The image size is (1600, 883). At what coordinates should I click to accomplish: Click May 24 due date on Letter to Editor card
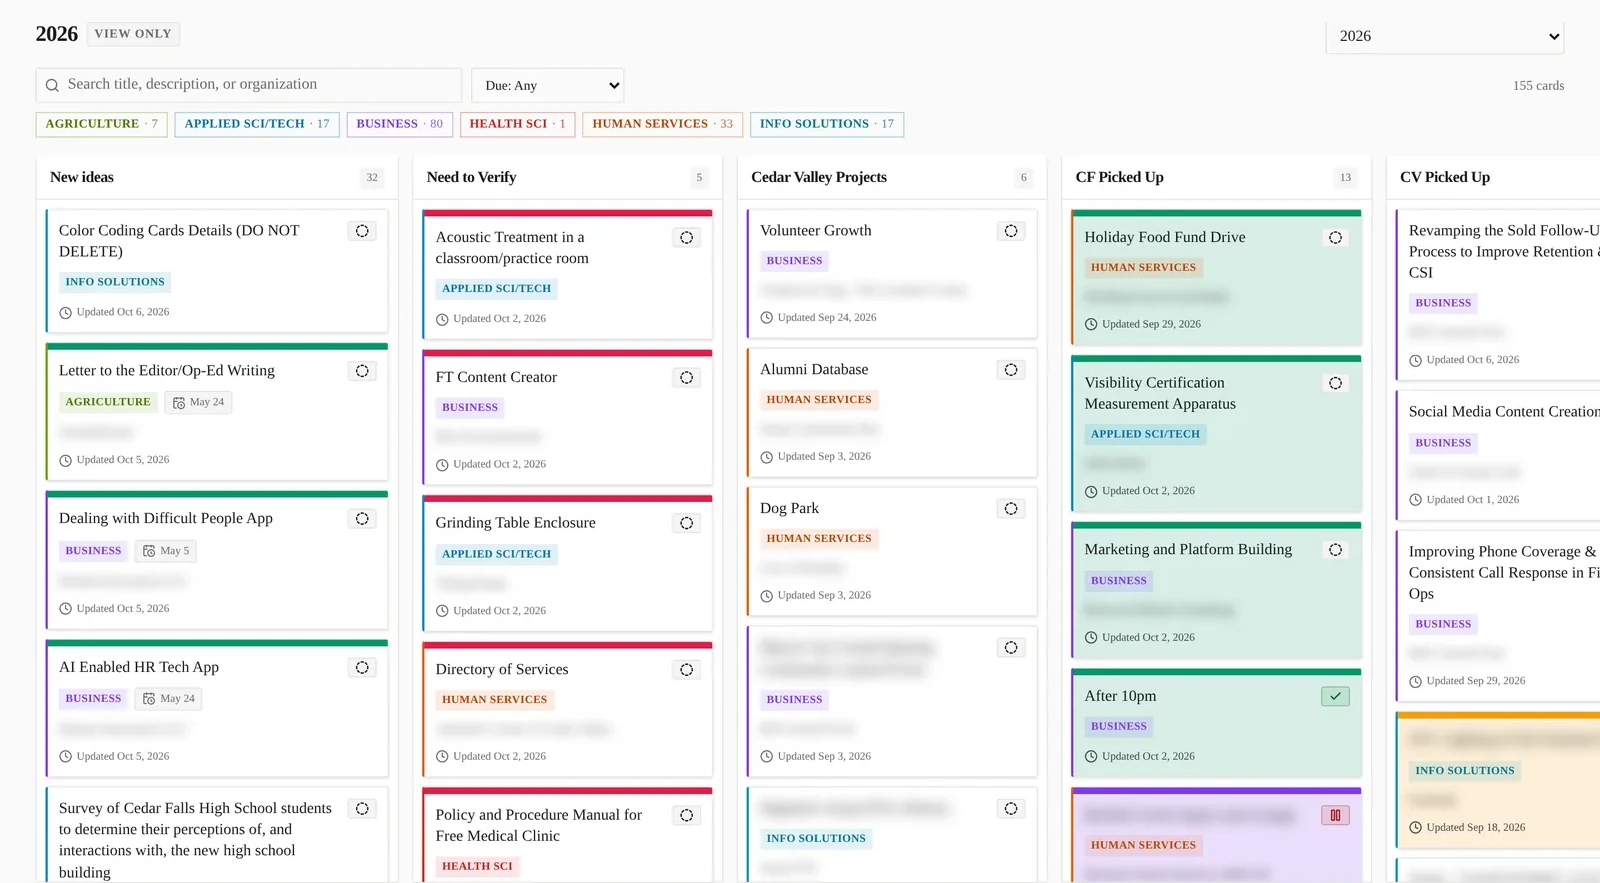click(198, 403)
